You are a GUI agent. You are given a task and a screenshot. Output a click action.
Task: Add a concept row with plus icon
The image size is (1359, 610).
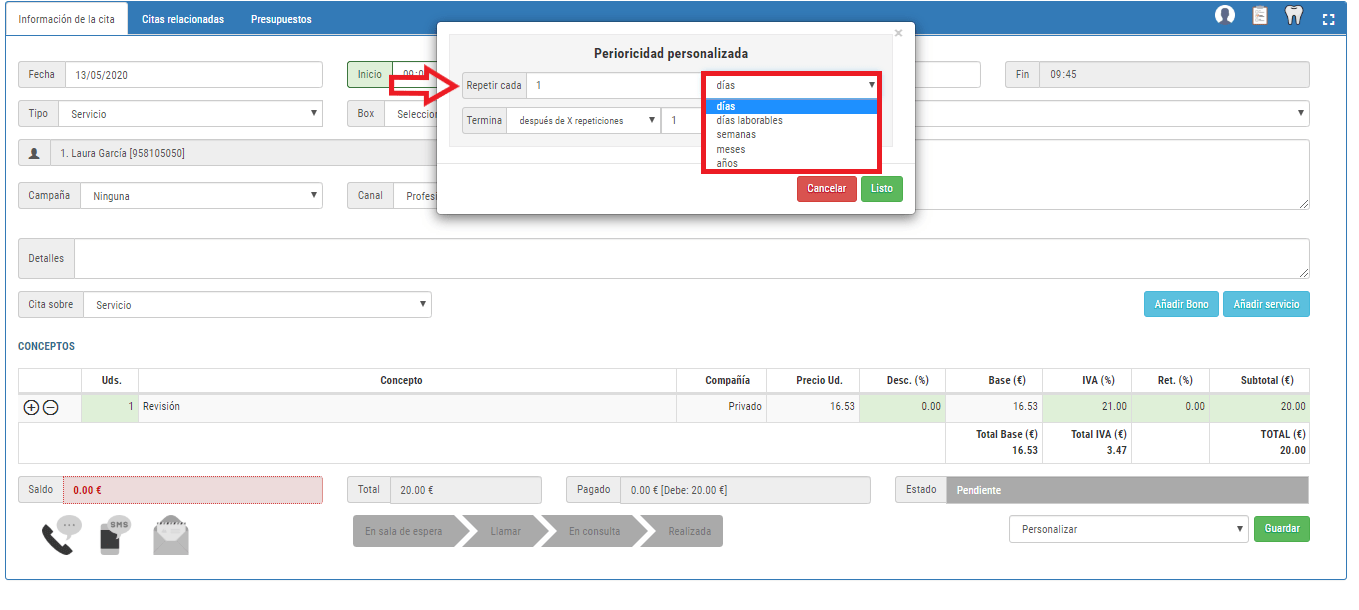31,407
